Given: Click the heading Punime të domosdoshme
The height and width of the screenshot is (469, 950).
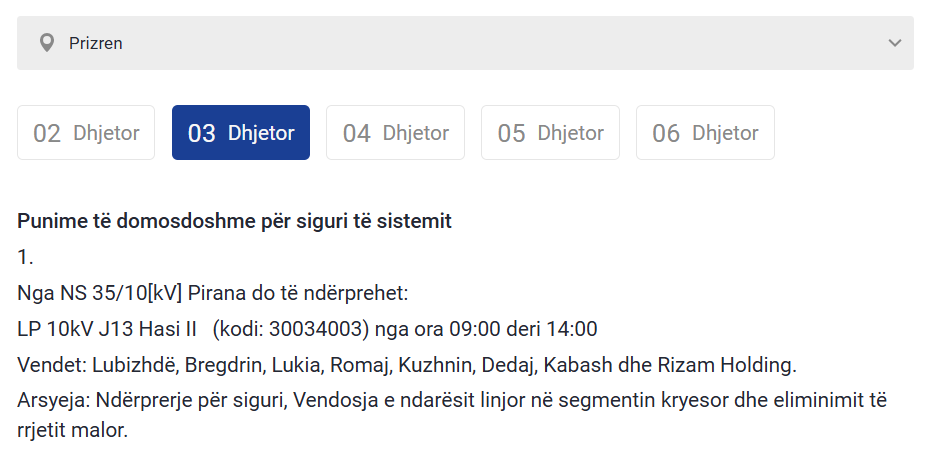Looking at the screenshot, I should (x=234, y=221).
